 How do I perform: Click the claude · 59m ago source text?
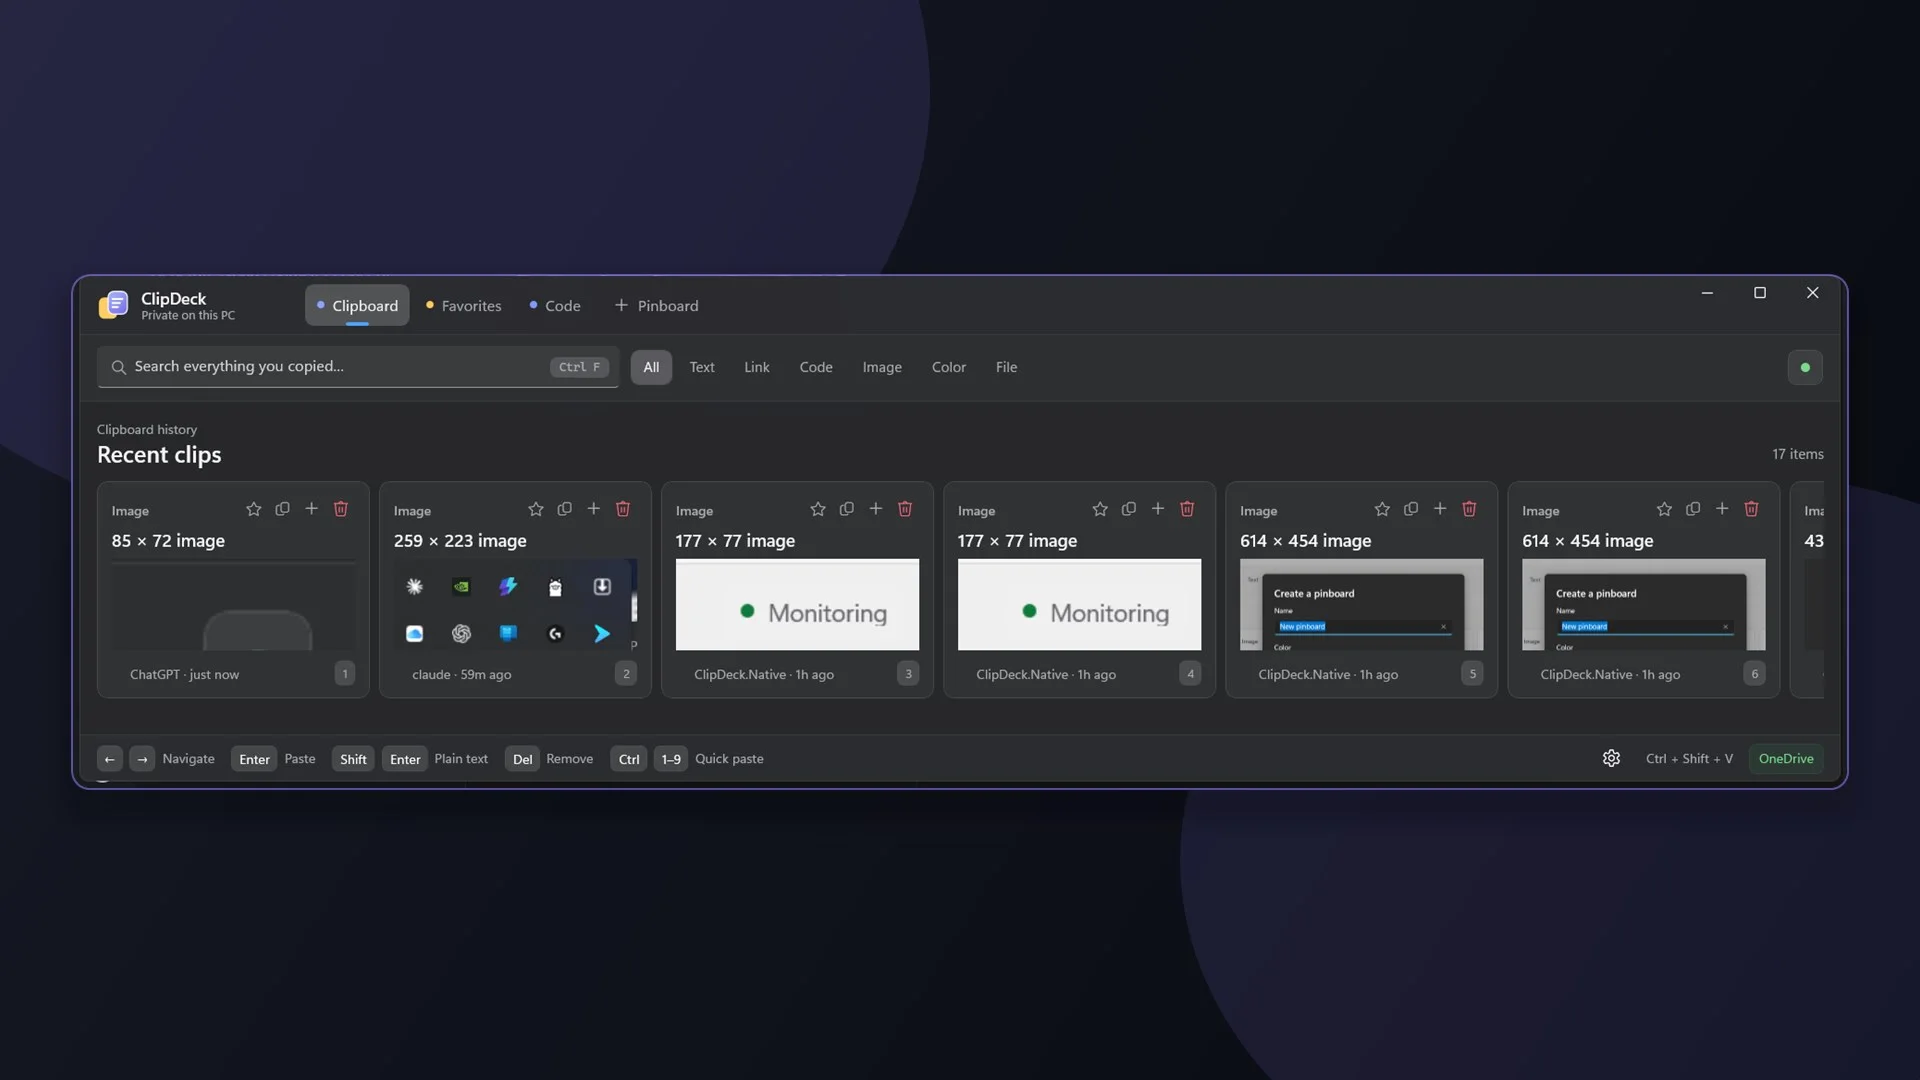[461, 675]
